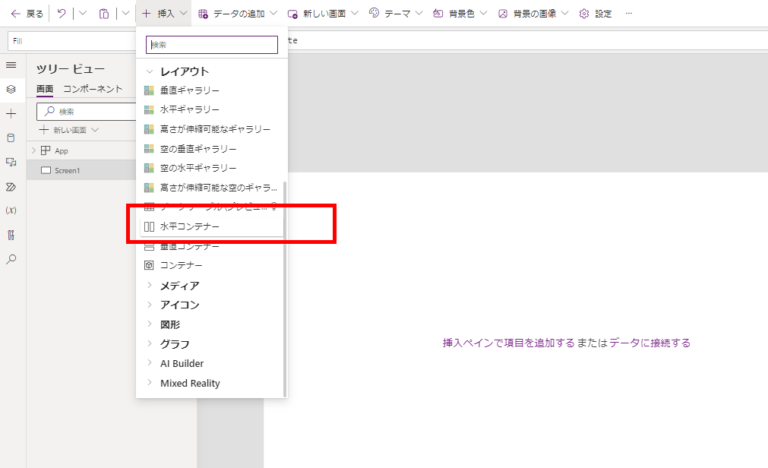Screen dimensions: 768x468
Task: Open the 背景色 dropdown
Action: pos(466,14)
